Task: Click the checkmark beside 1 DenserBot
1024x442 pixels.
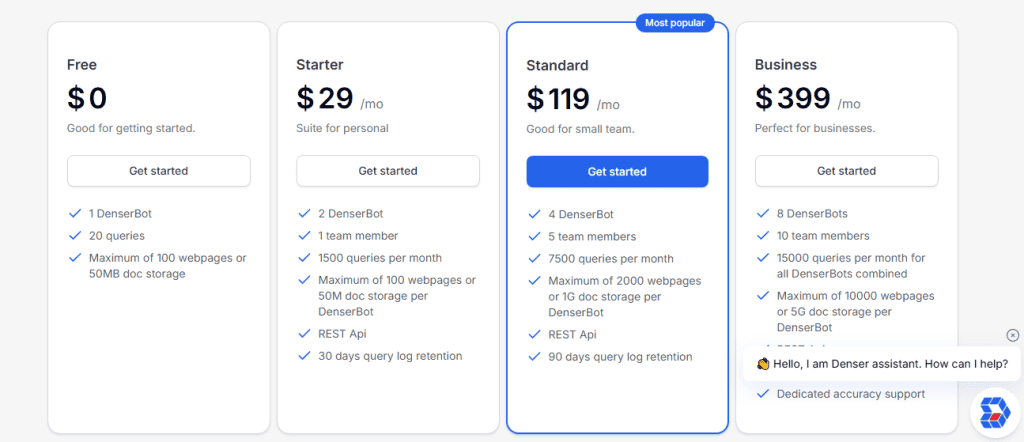Action: tap(74, 213)
